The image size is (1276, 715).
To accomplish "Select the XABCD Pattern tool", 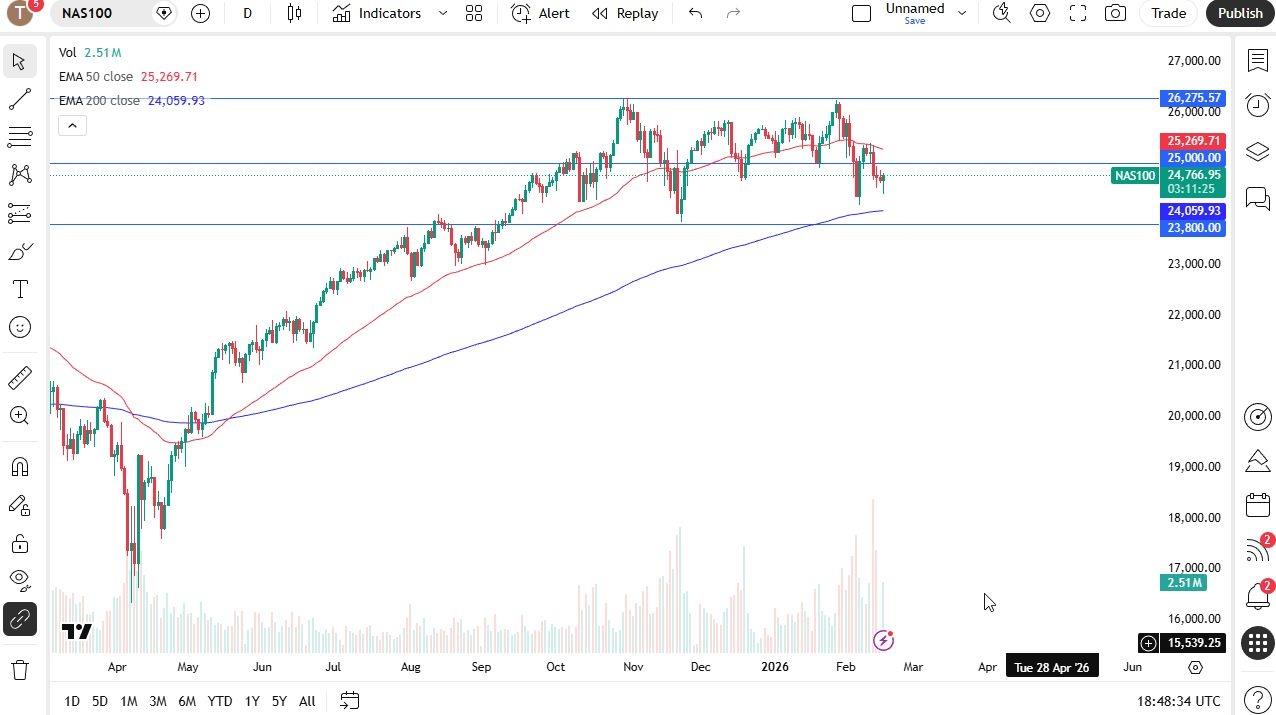I will (x=19, y=175).
